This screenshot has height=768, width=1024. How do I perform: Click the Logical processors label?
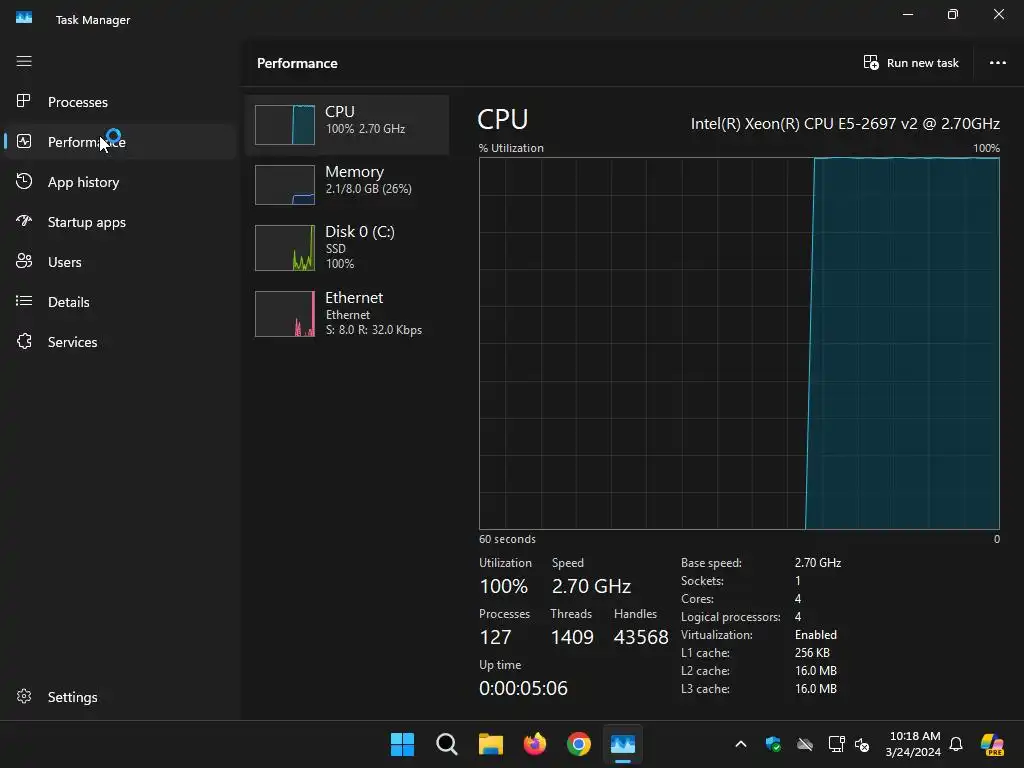coord(731,616)
